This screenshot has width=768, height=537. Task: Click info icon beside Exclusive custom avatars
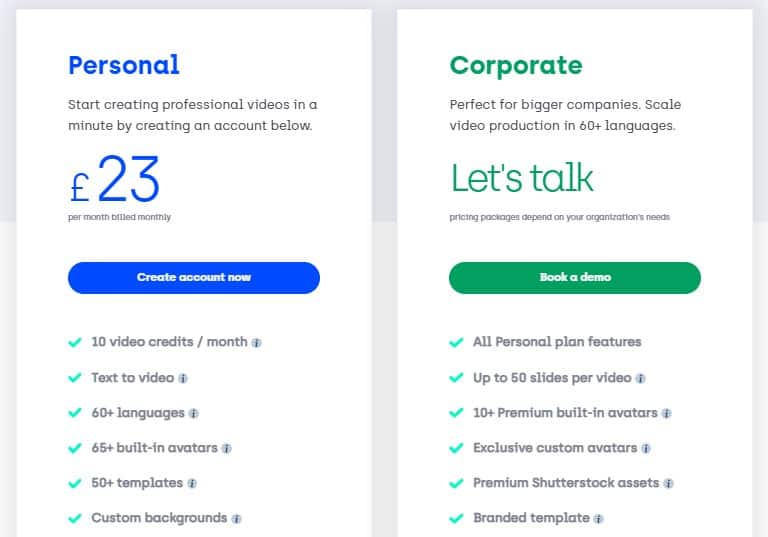[646, 448]
